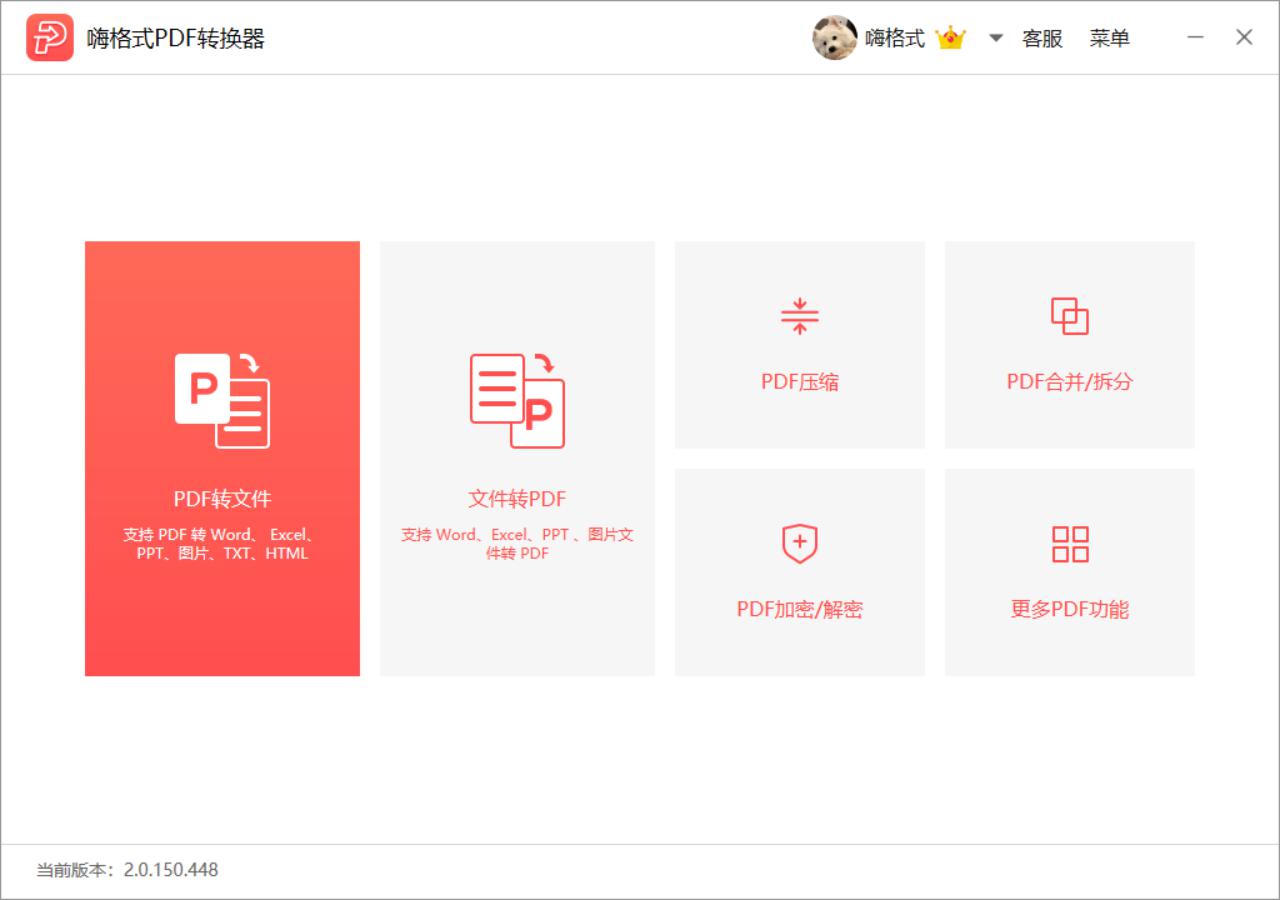Open the 文件转PDF converter icon
Screen dimensions: 1280x900
517,400
